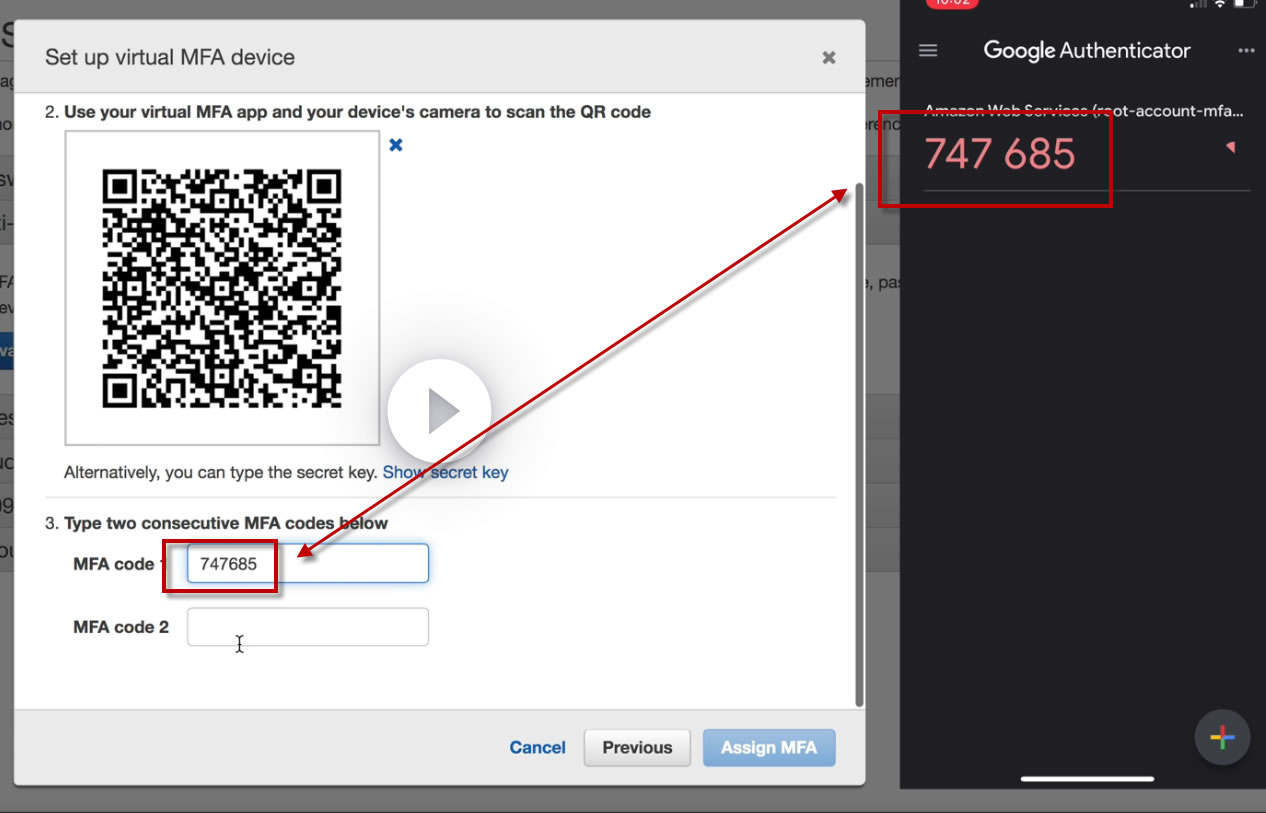Click the phone home indicator bar

(1087, 778)
